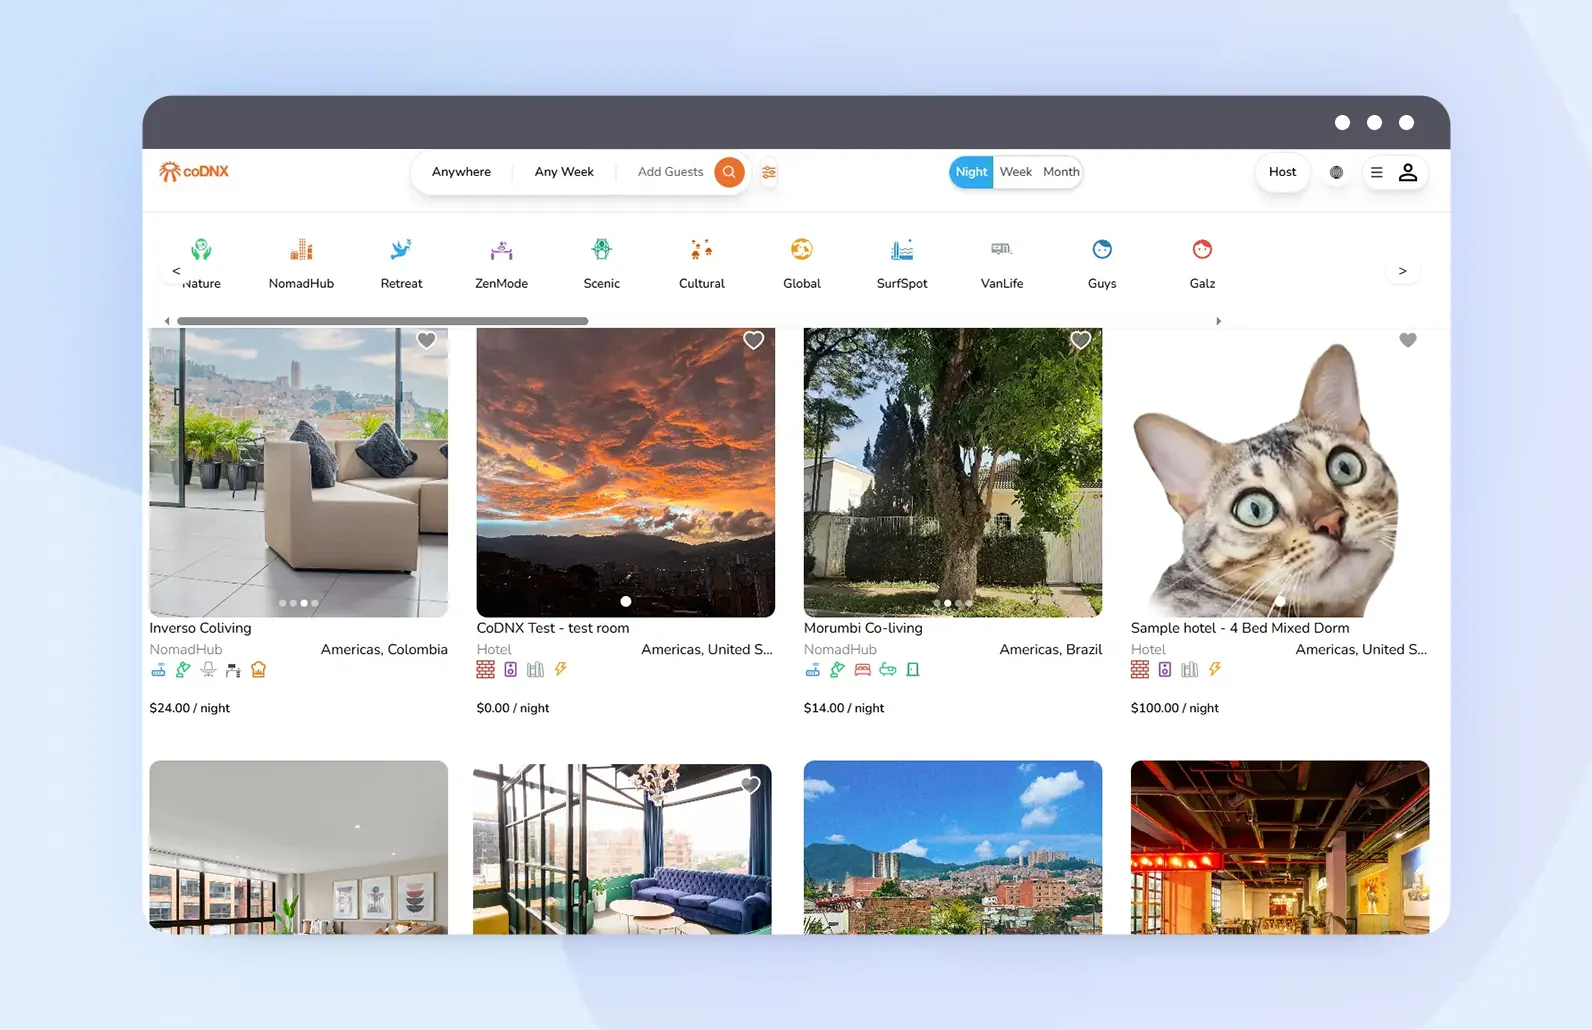1592x1030 pixels.
Task: Open the city skyline mountain photo
Action: [952, 847]
